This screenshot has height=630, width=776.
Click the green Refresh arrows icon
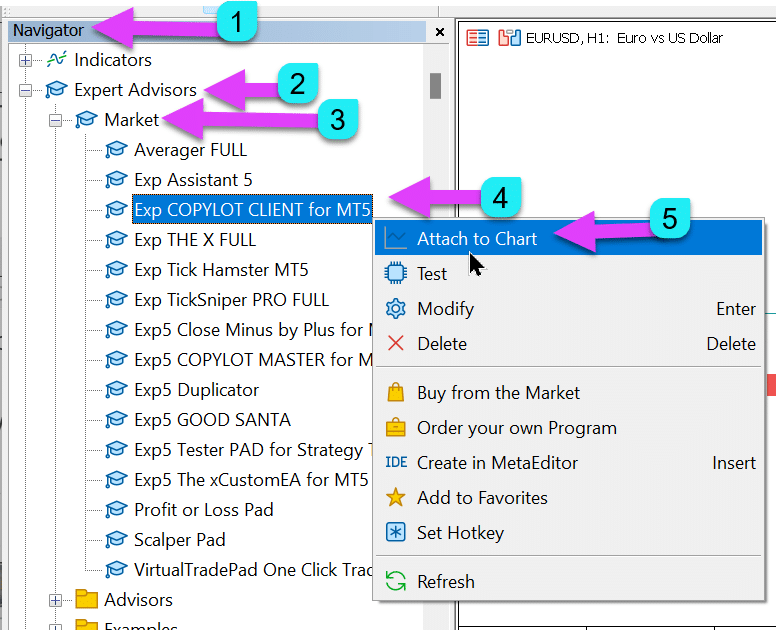click(x=396, y=582)
